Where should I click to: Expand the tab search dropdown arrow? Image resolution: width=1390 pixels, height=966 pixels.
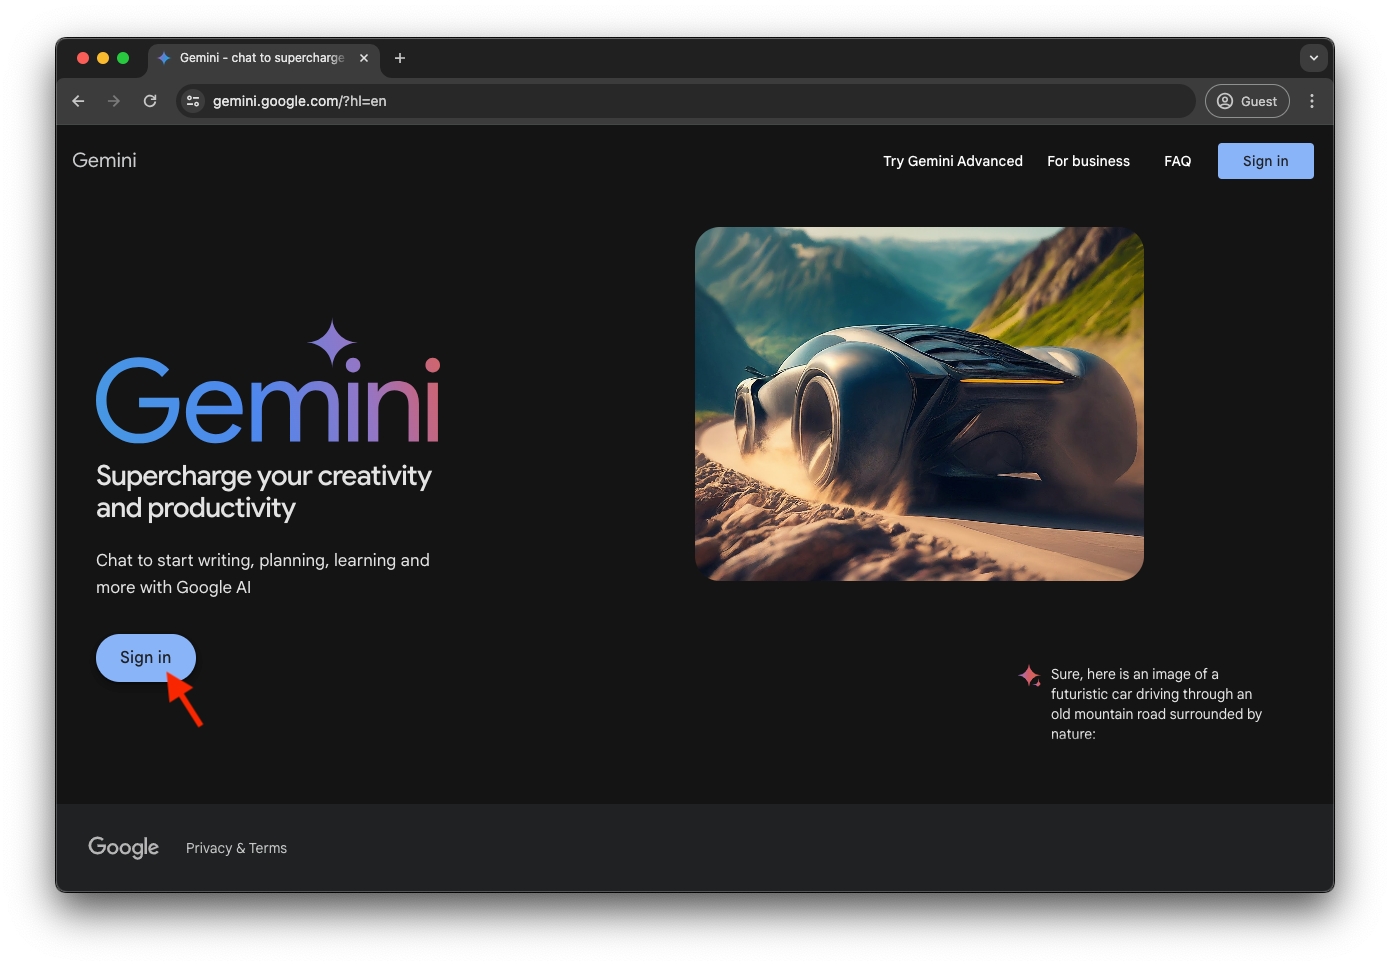pyautogui.click(x=1313, y=58)
